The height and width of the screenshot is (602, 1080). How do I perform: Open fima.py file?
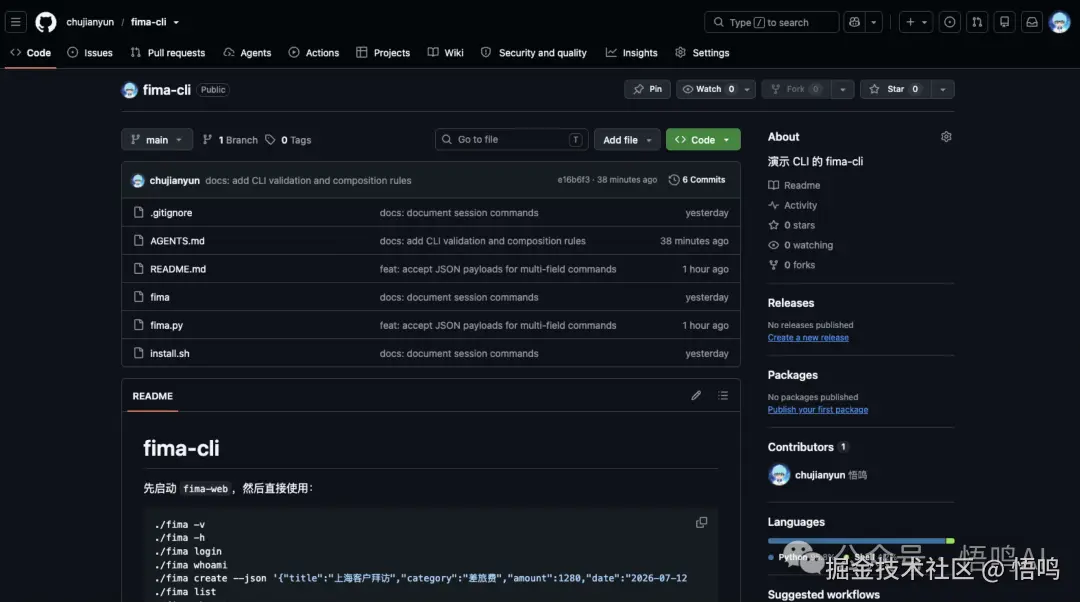pos(167,325)
